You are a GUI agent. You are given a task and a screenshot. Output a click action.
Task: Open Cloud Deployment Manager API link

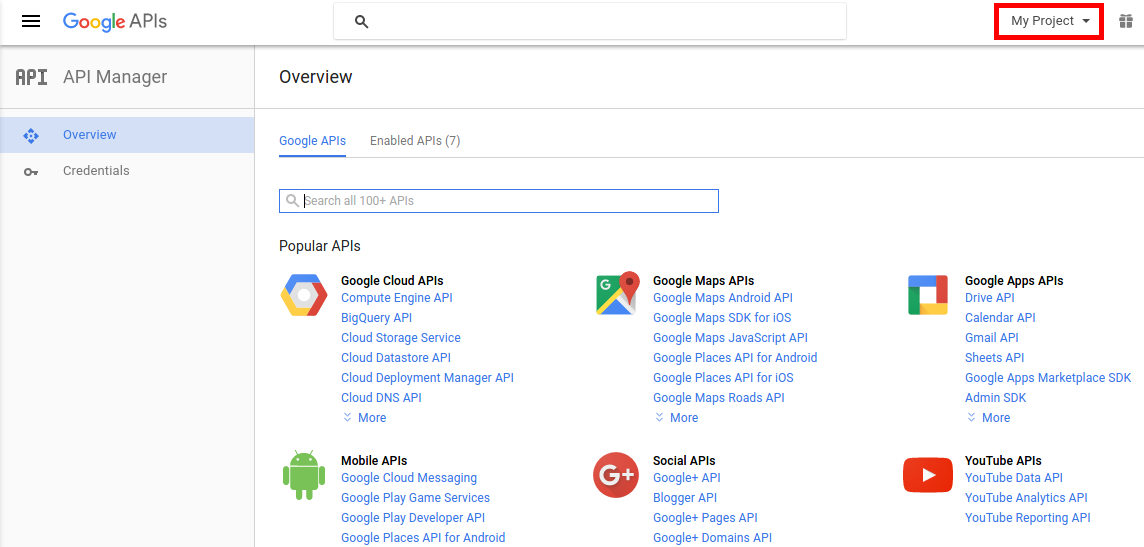[428, 378]
